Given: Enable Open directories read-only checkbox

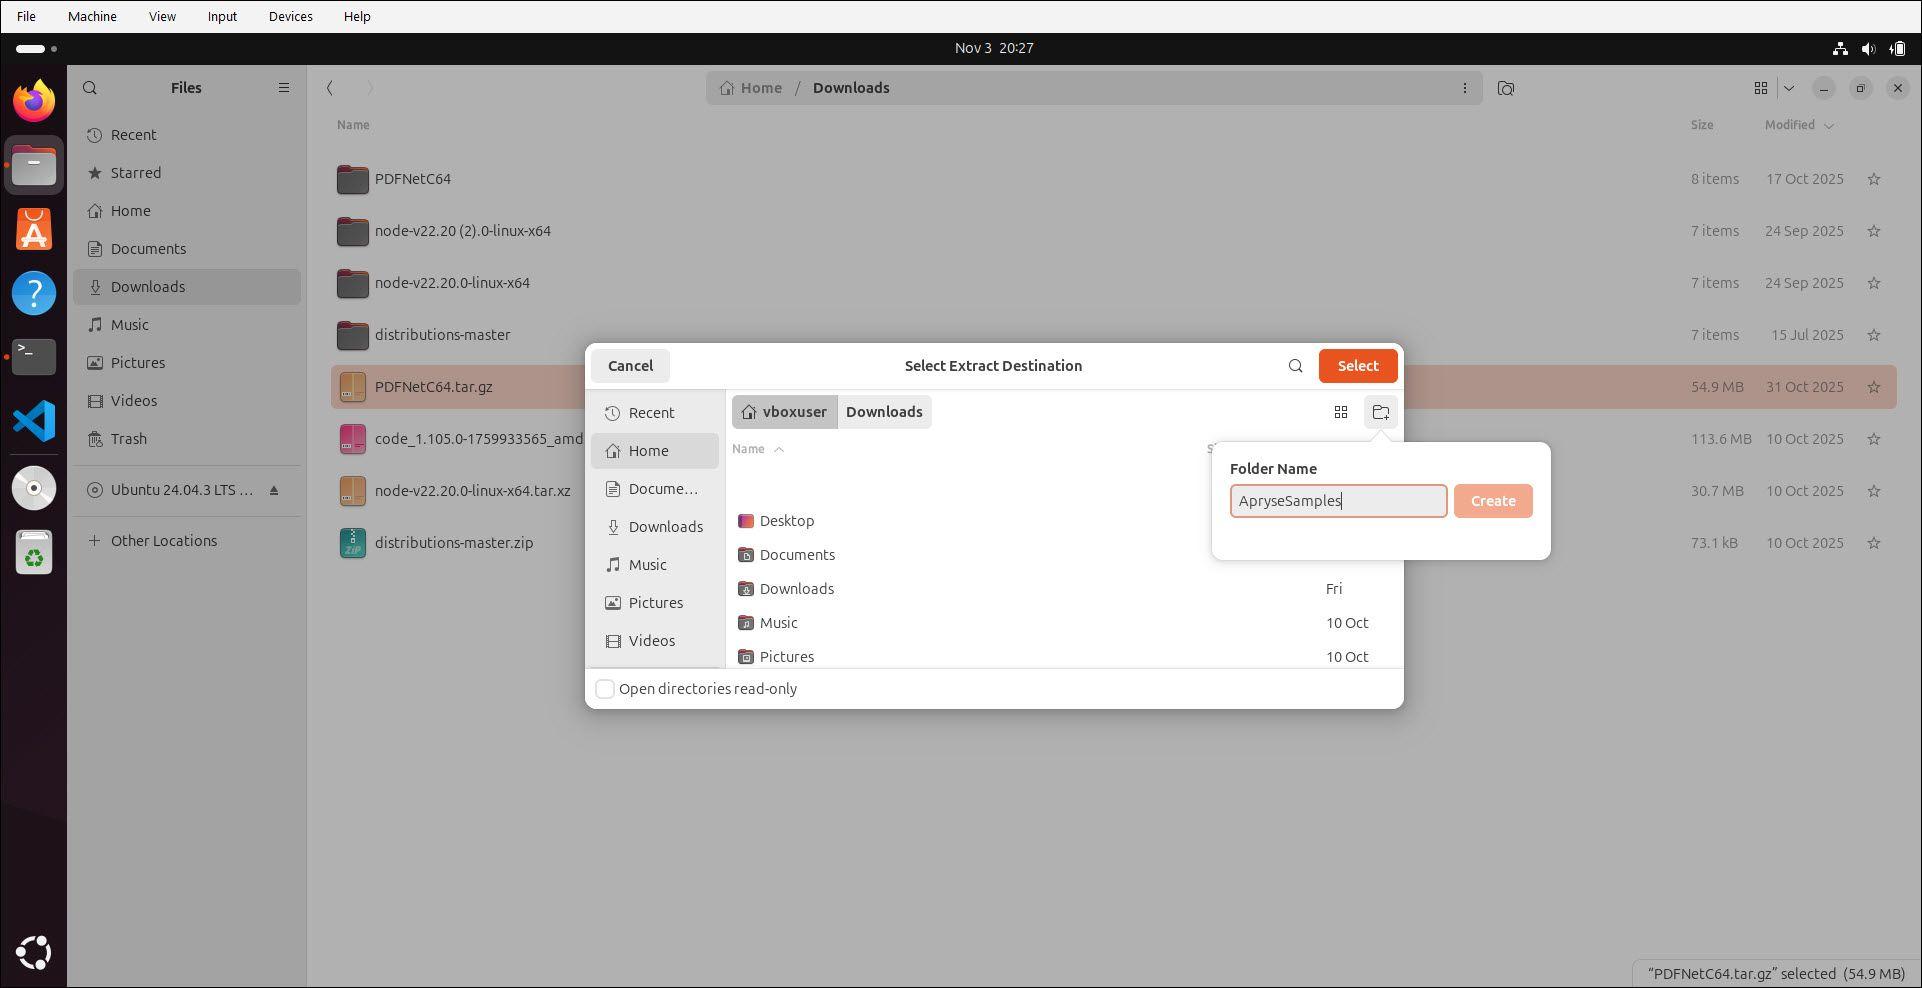Looking at the screenshot, I should (605, 689).
